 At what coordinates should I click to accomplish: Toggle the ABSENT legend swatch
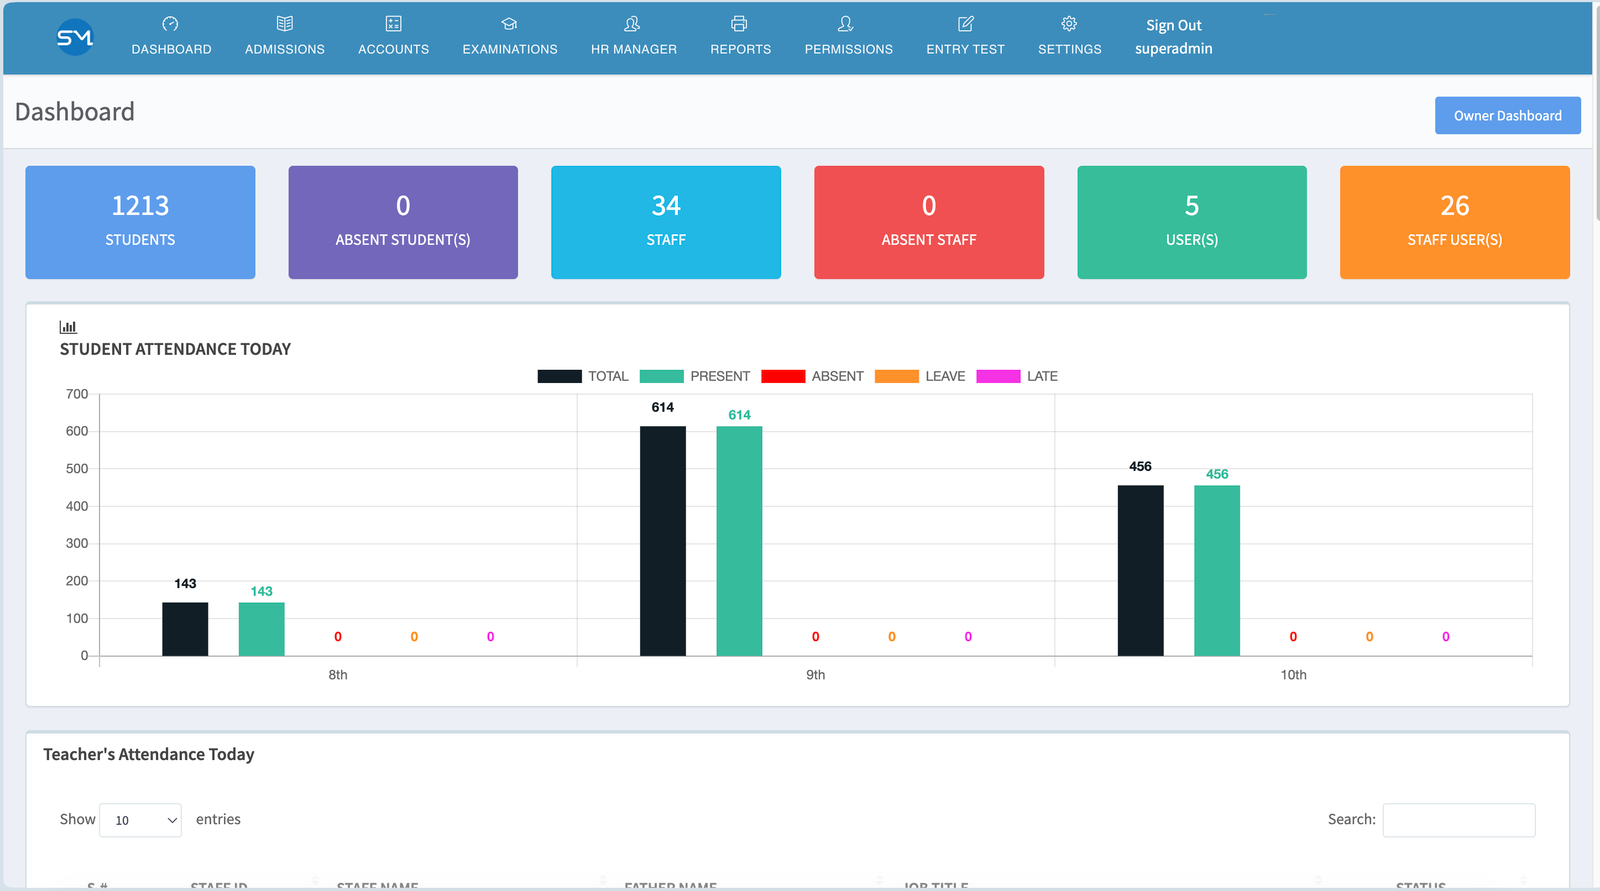click(x=783, y=377)
